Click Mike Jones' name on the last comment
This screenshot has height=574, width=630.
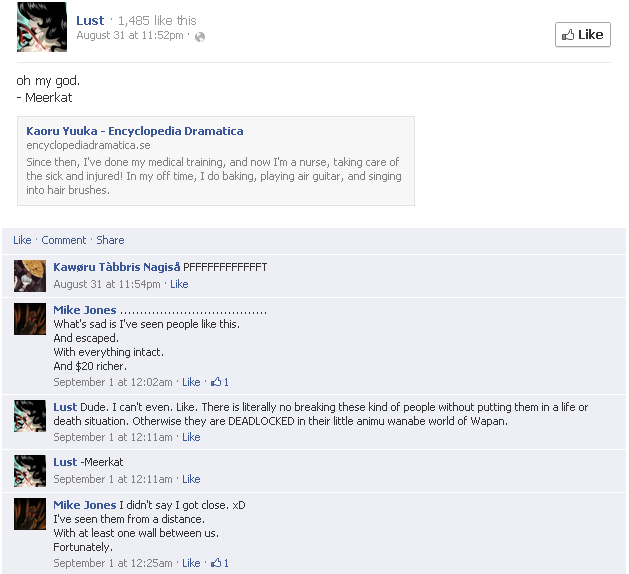tap(85, 505)
